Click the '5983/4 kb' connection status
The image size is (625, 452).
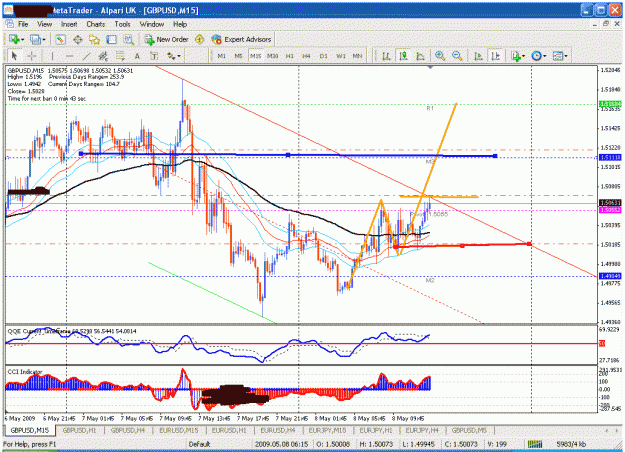pos(571,444)
